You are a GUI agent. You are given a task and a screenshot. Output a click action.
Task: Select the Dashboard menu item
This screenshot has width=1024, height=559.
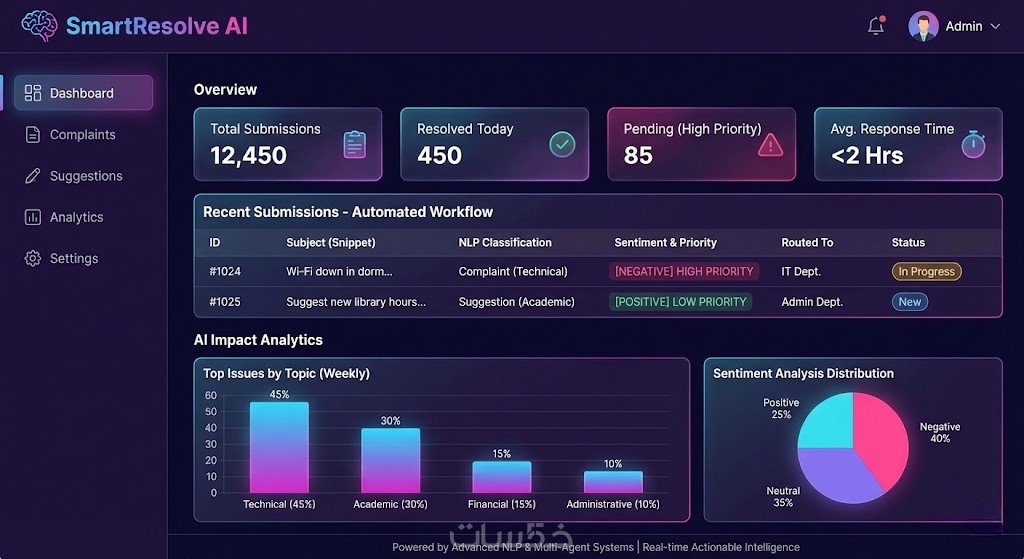[84, 93]
